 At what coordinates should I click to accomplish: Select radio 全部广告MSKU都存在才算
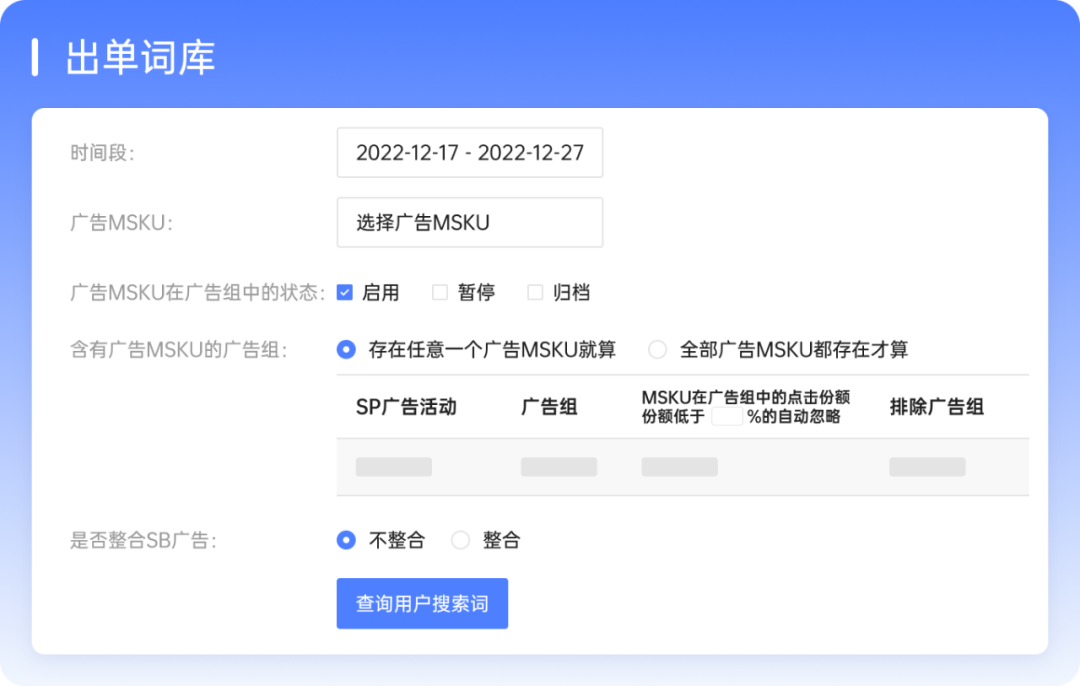pos(657,349)
